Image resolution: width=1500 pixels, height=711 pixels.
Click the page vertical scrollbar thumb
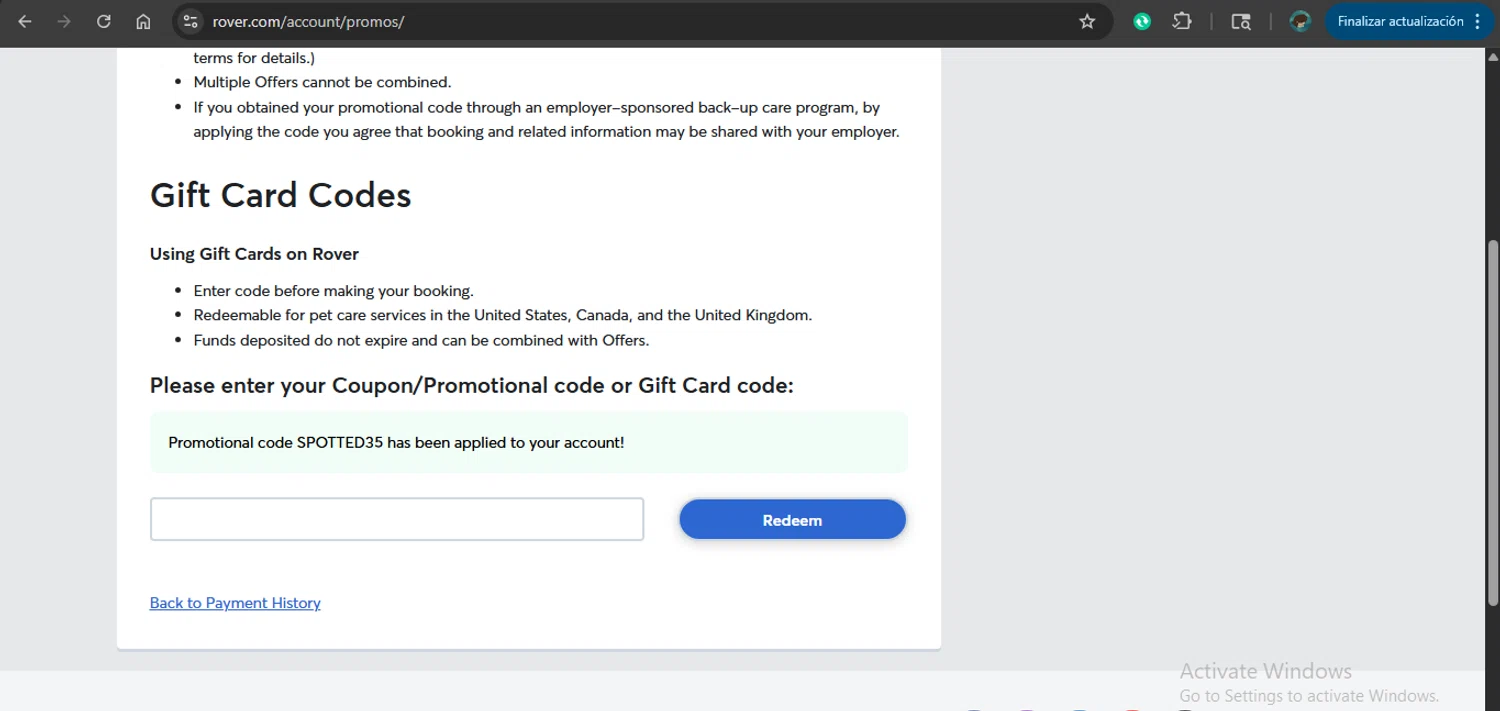(x=1493, y=420)
